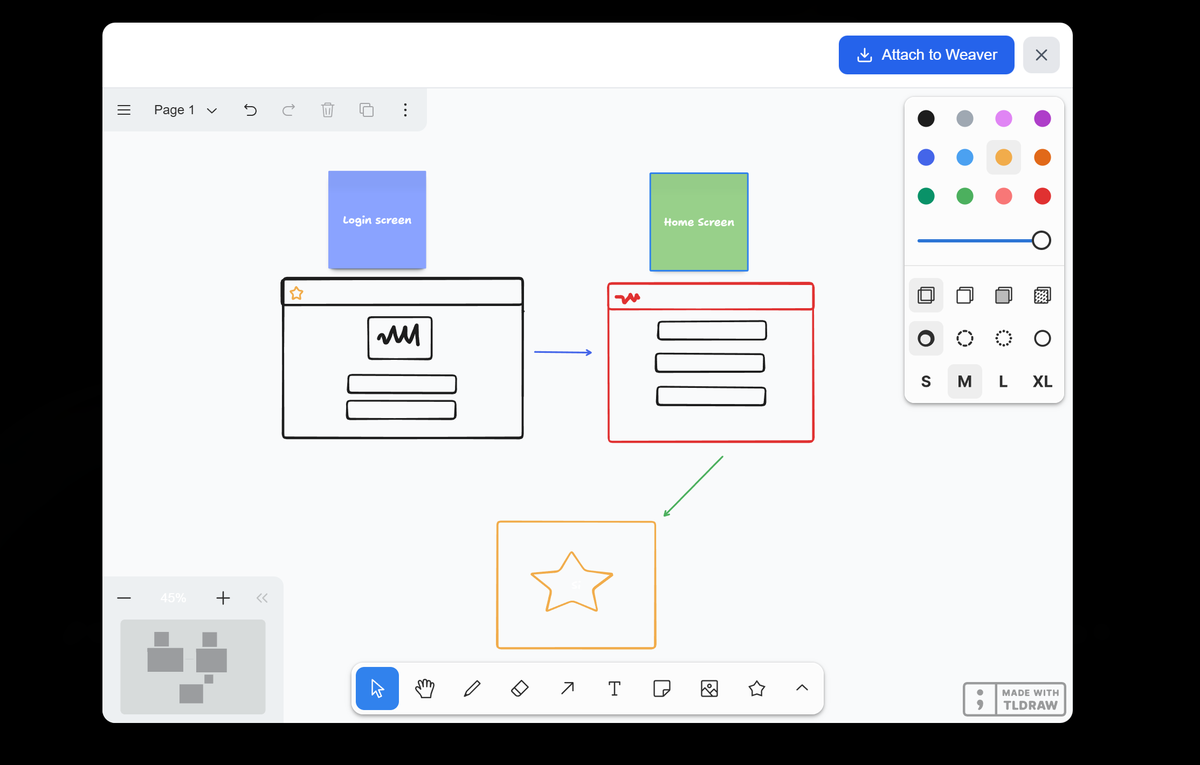Screen dimensions: 1200x765
Task: Duplicate the selected shape
Action: tap(366, 110)
